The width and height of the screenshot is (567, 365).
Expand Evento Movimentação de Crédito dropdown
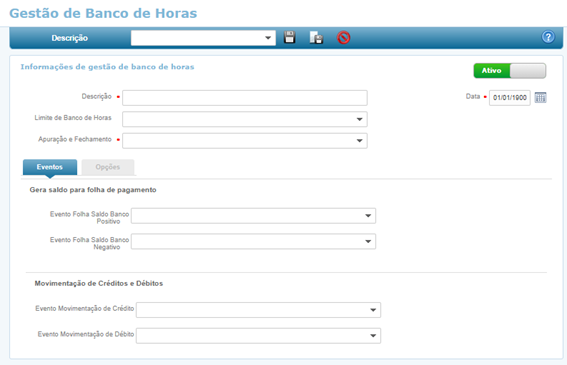[258, 310]
